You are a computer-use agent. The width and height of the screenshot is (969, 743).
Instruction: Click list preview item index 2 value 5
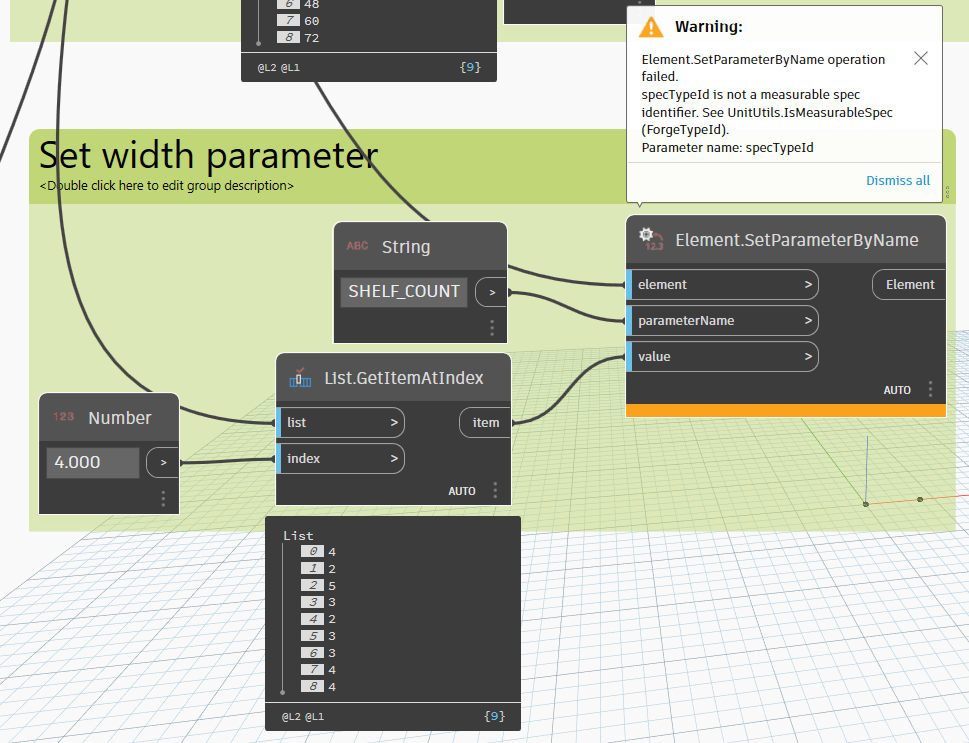click(318, 585)
